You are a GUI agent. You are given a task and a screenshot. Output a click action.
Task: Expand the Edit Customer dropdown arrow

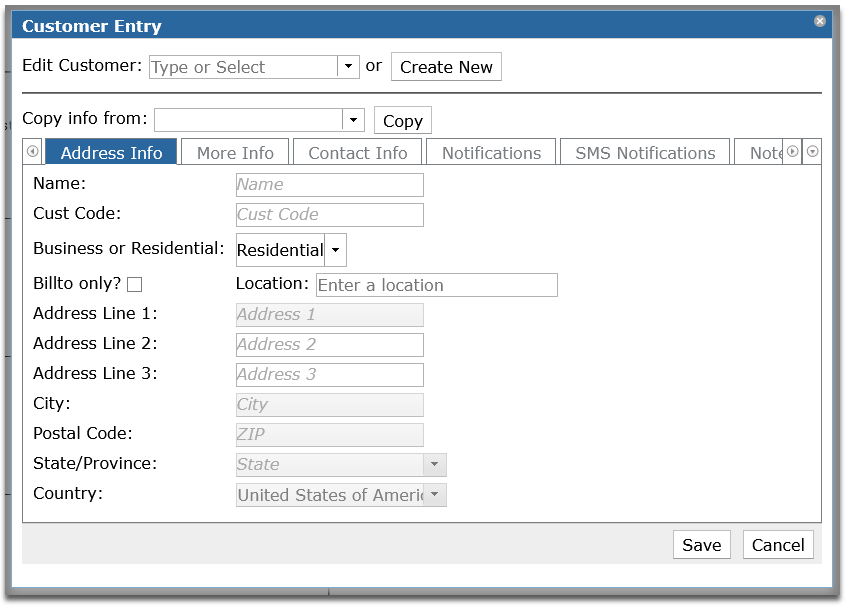(x=349, y=67)
